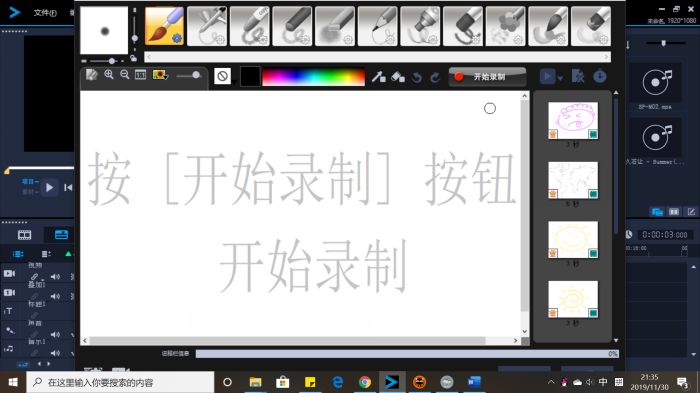Toggle the texture option no-symbol box

222,76
